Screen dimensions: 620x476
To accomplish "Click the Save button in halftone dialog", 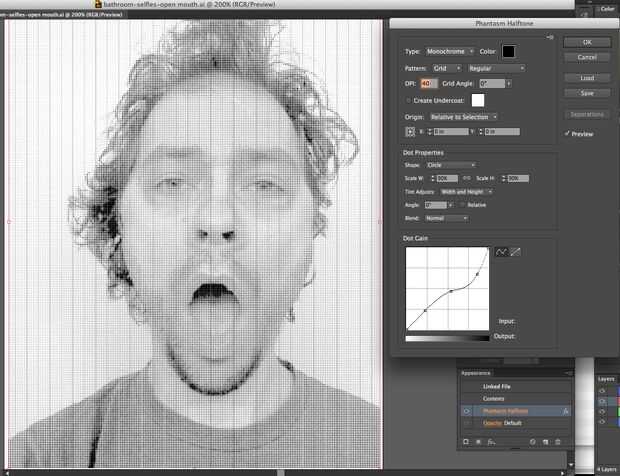I will tap(587, 93).
